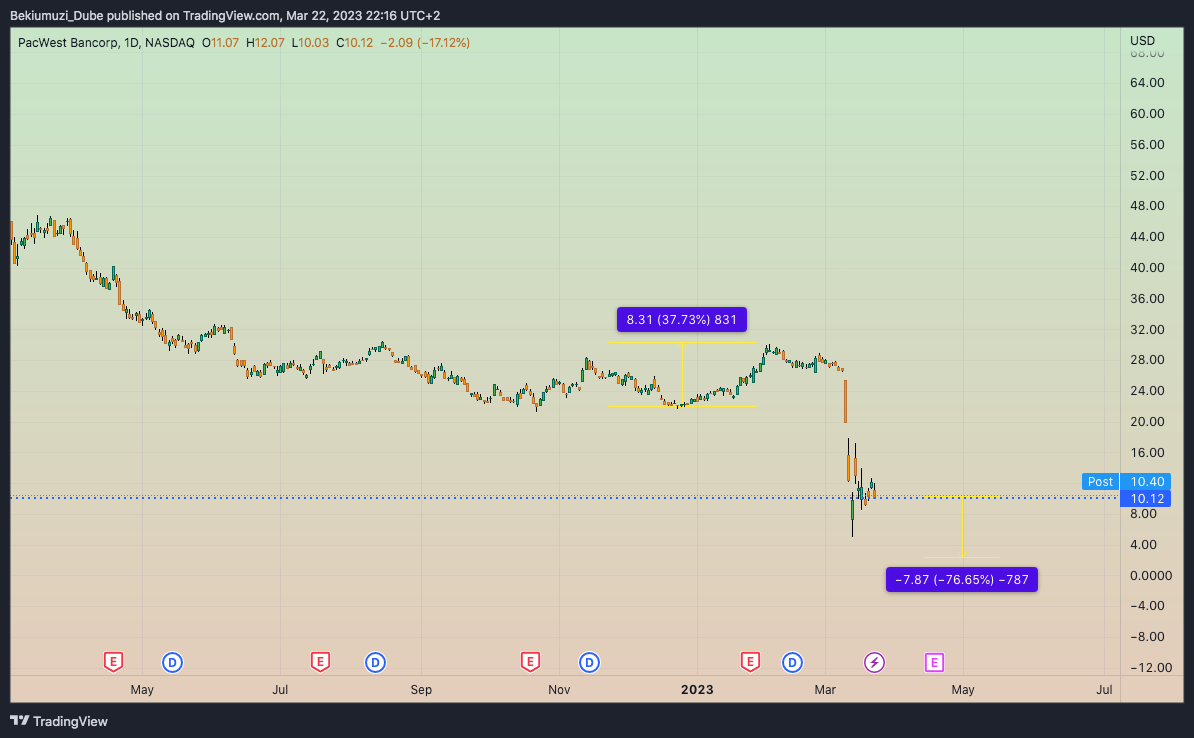Click the −4.00 price axis label
1194x738 pixels.
click(x=1147, y=605)
